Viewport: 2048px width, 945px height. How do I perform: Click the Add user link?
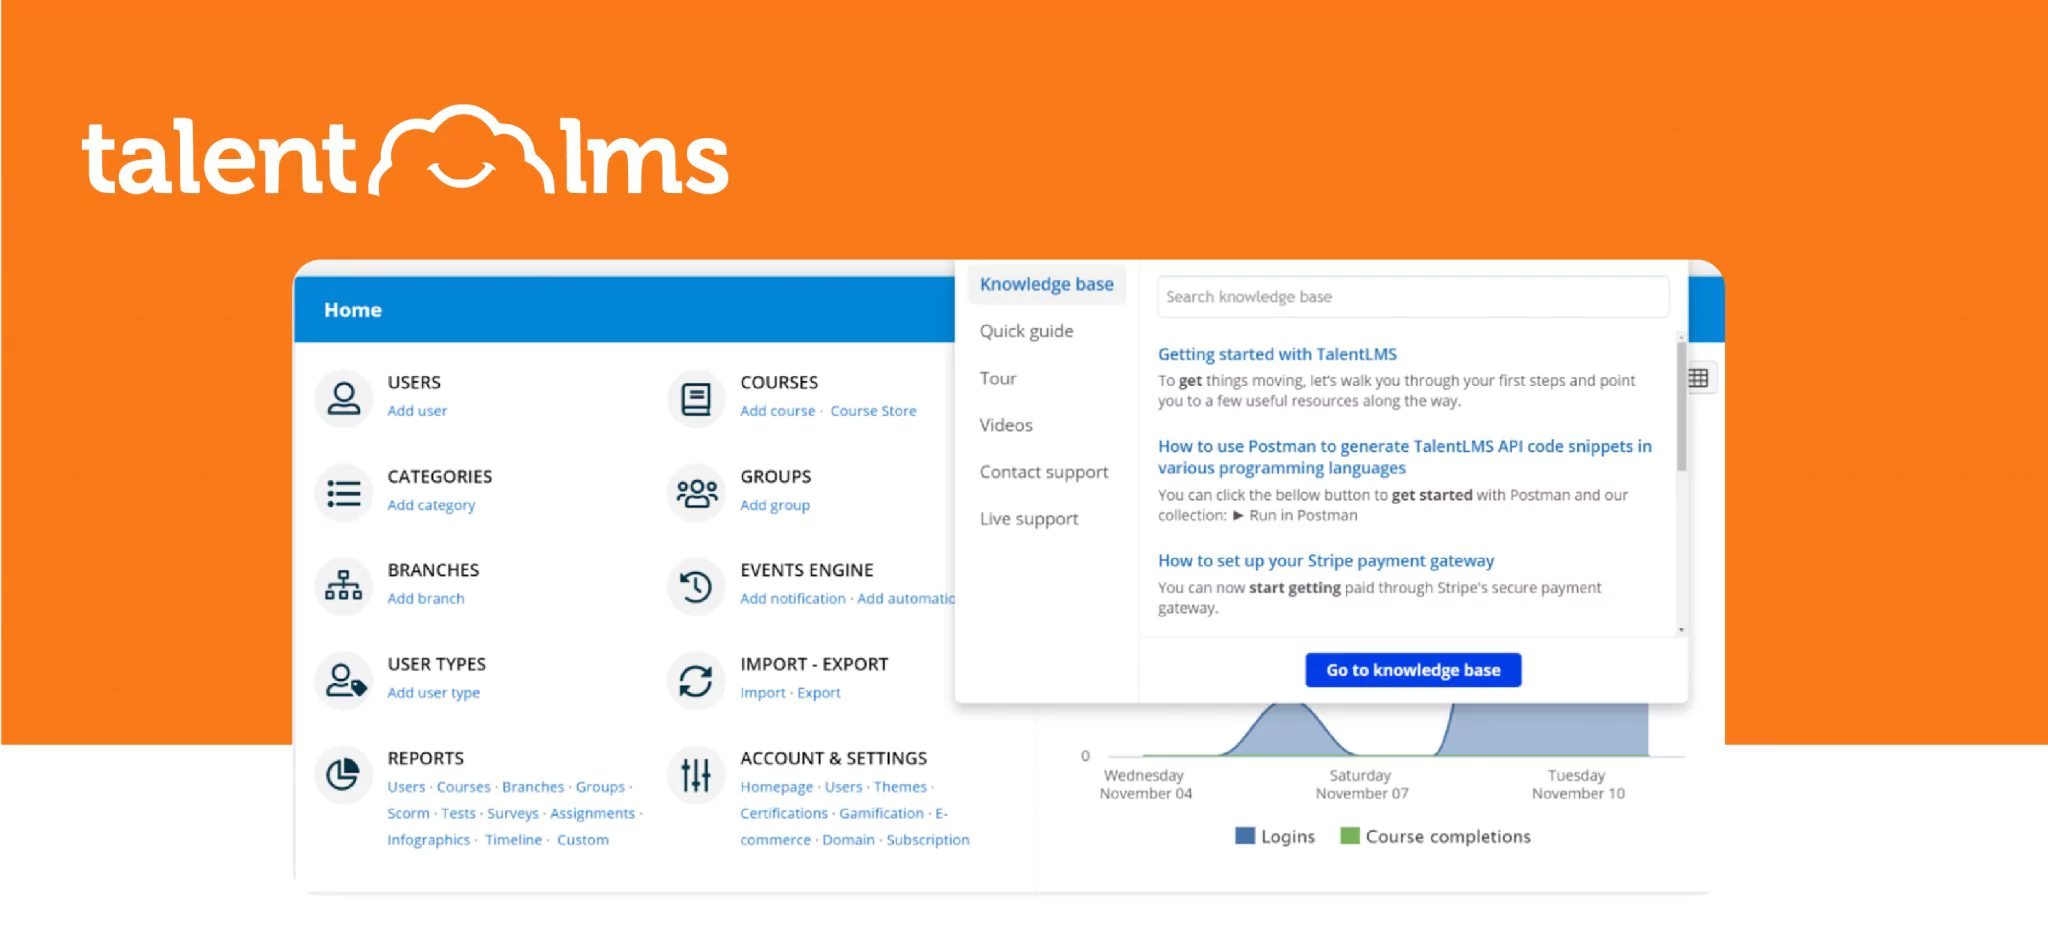(417, 411)
